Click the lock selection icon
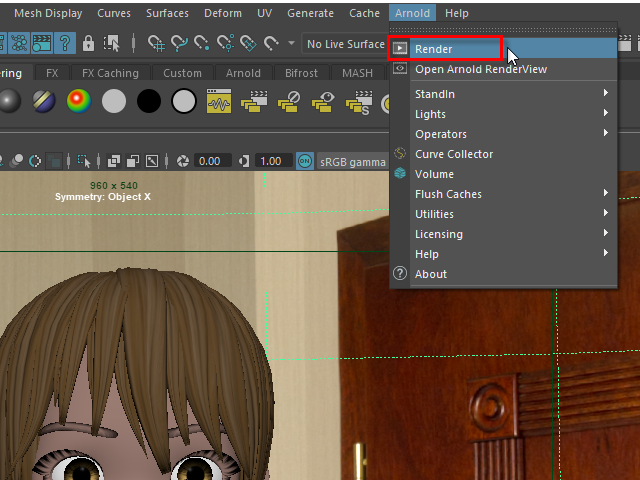 (89, 43)
